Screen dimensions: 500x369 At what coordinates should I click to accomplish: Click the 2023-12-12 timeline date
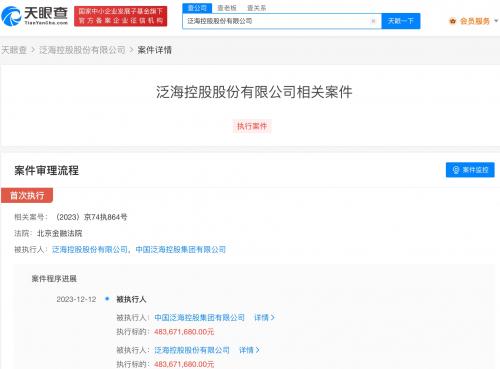[76, 299]
